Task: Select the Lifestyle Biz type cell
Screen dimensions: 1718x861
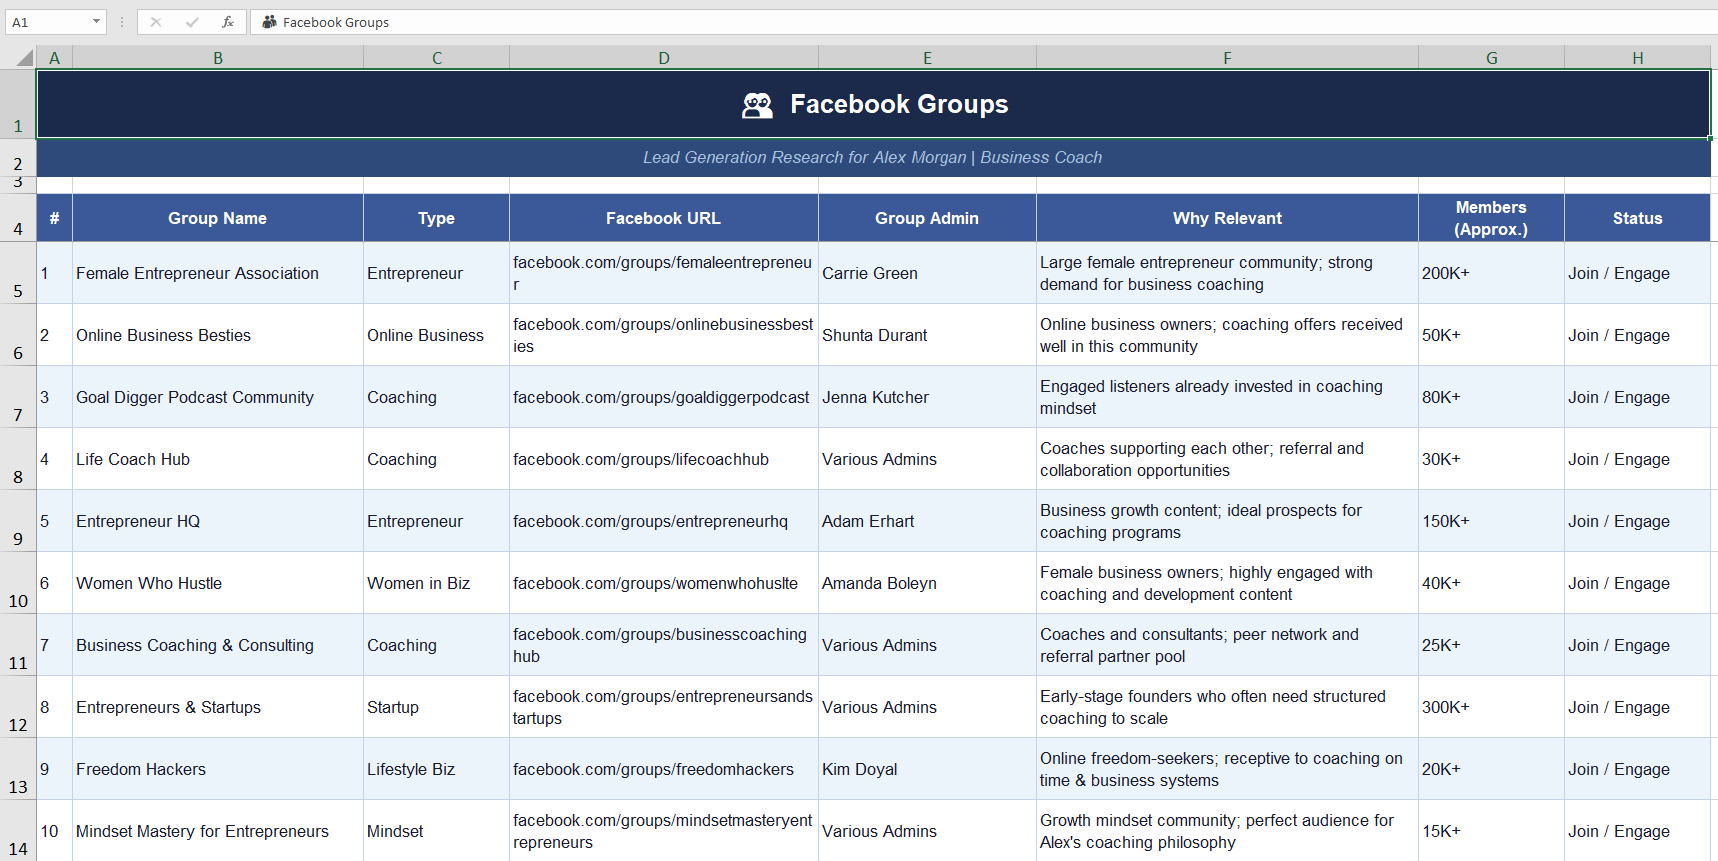Action: (x=436, y=769)
